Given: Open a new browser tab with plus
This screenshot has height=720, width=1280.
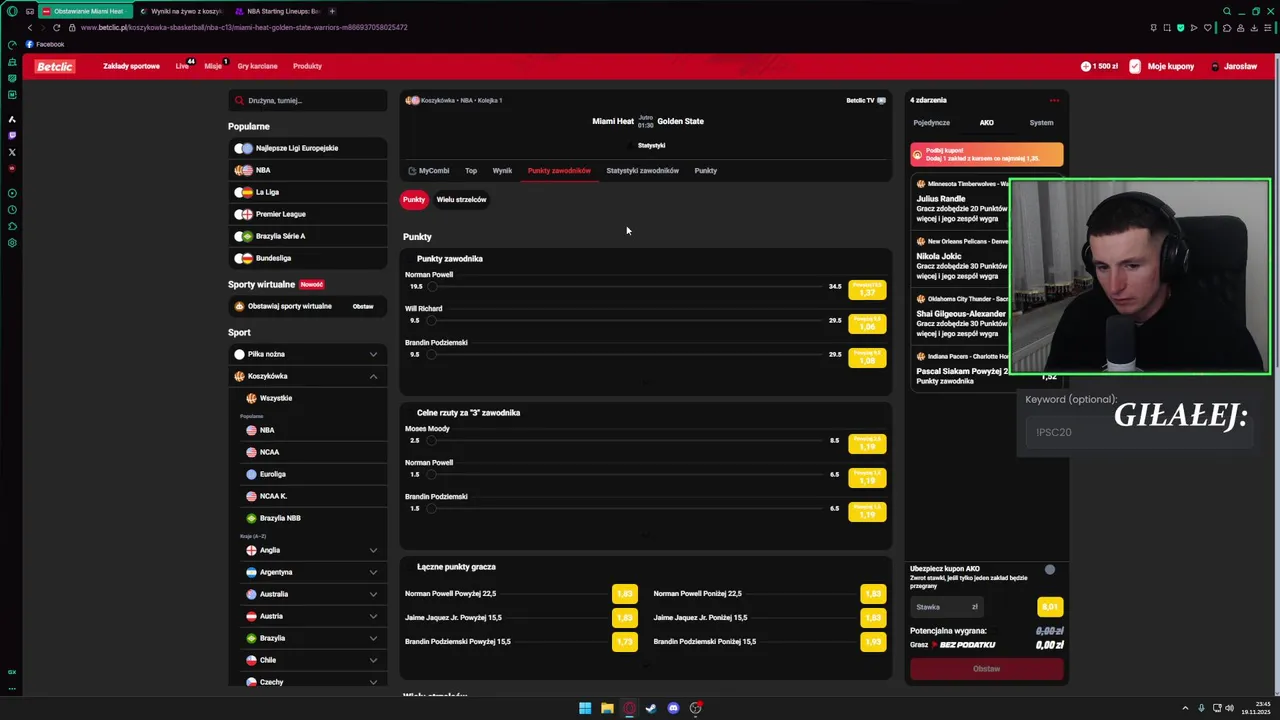Looking at the screenshot, I should (x=332, y=11).
